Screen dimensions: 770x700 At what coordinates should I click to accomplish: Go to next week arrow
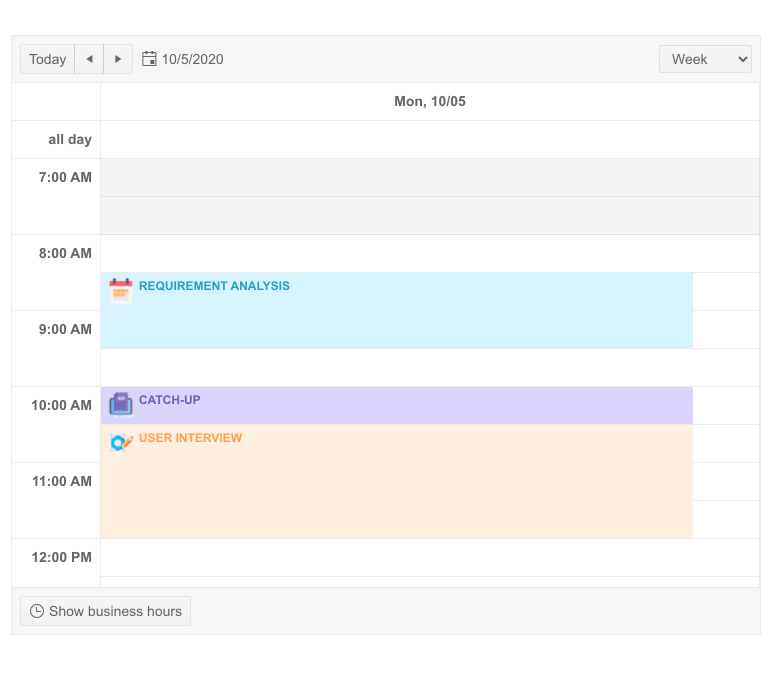118,59
